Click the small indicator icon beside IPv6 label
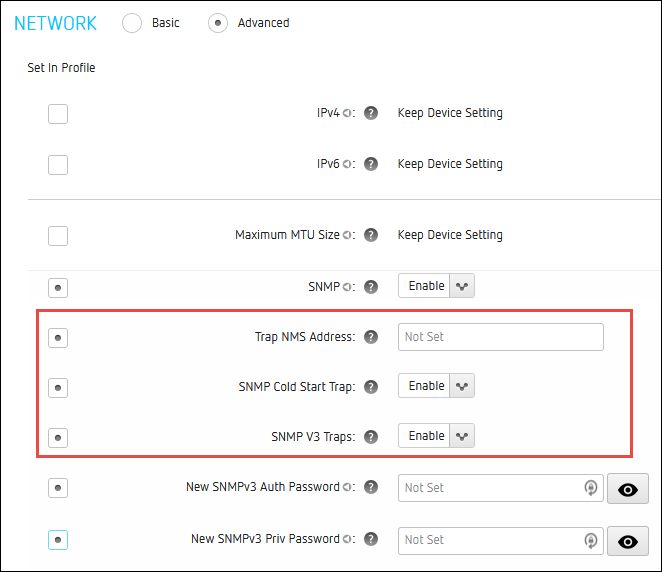This screenshot has height=572, width=662. tap(347, 164)
